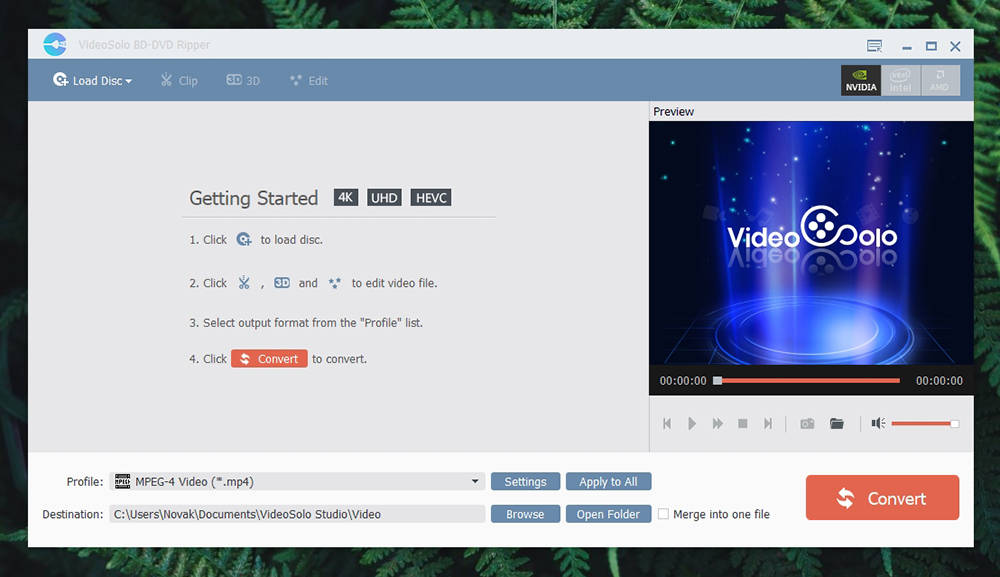Open the Edit effects tool

[309, 80]
